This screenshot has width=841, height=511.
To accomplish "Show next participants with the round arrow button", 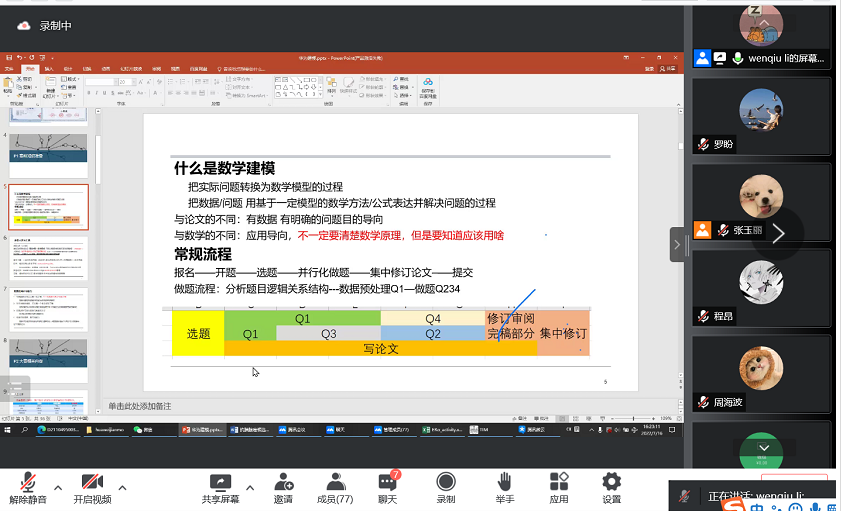I will (x=777, y=233).
